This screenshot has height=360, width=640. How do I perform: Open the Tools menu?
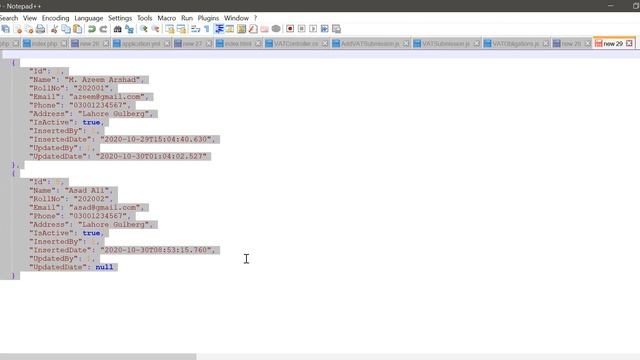click(144, 18)
